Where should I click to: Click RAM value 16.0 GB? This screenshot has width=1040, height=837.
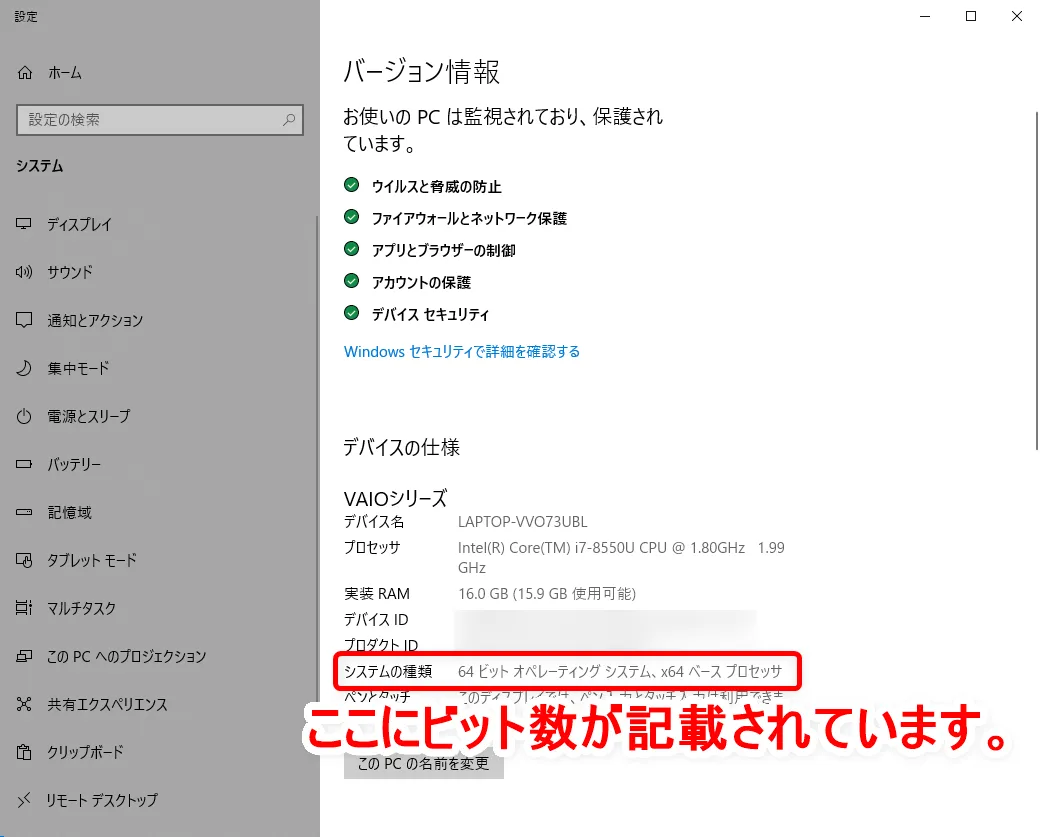pos(547,594)
